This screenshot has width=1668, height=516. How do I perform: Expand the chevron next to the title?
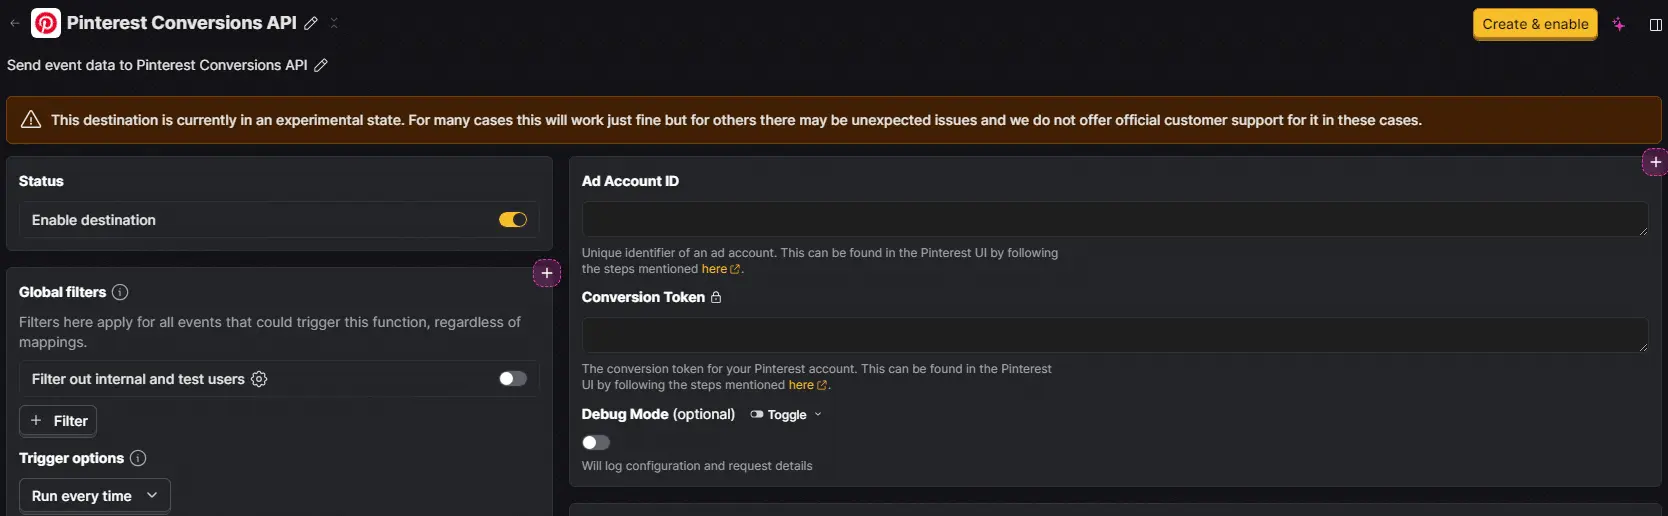pyautogui.click(x=334, y=23)
